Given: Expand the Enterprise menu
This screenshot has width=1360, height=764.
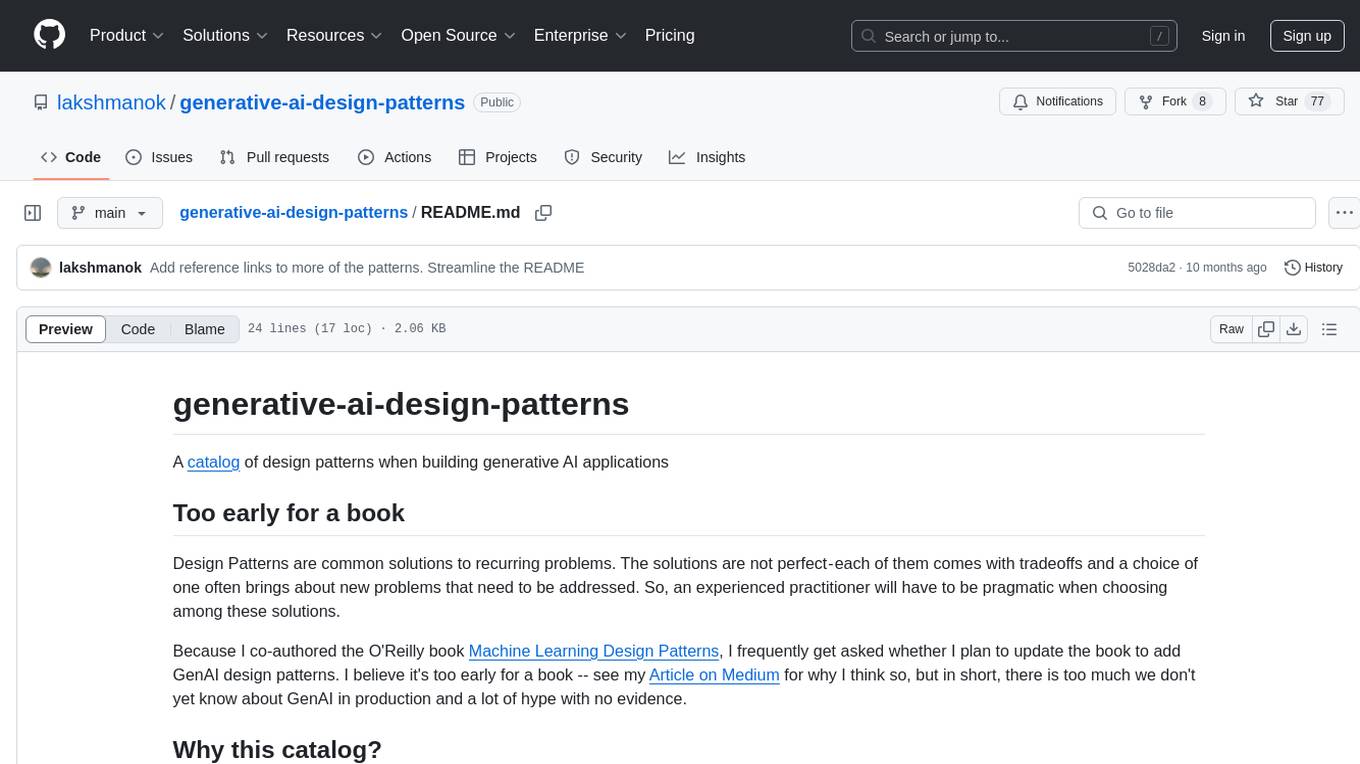Looking at the screenshot, I should [x=580, y=35].
